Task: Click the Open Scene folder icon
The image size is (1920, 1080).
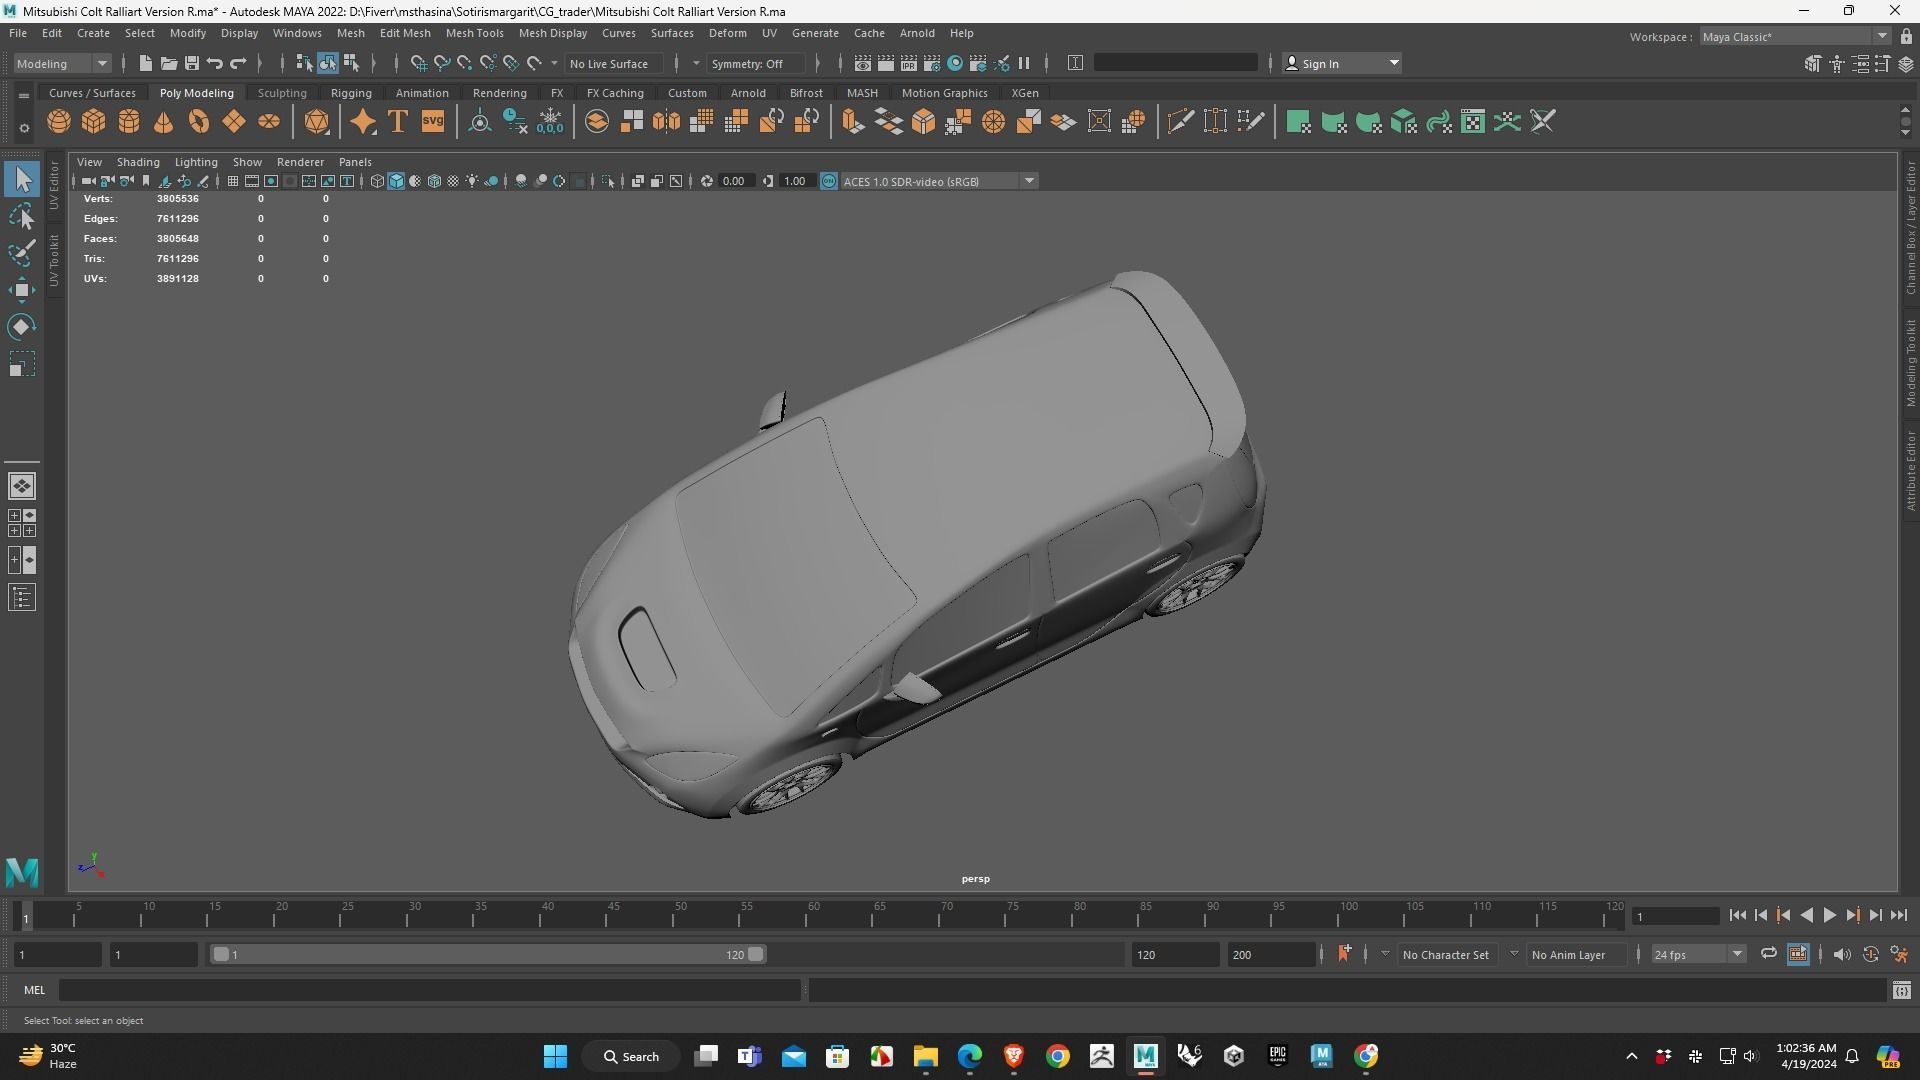Action: (x=168, y=63)
